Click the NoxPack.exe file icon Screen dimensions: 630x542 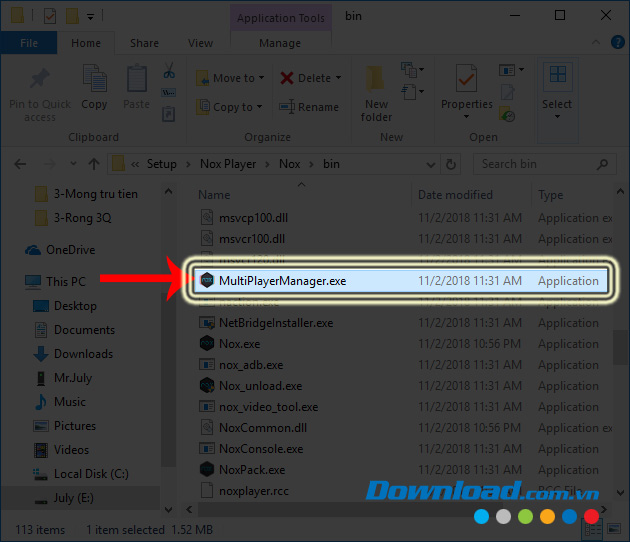click(x=207, y=469)
